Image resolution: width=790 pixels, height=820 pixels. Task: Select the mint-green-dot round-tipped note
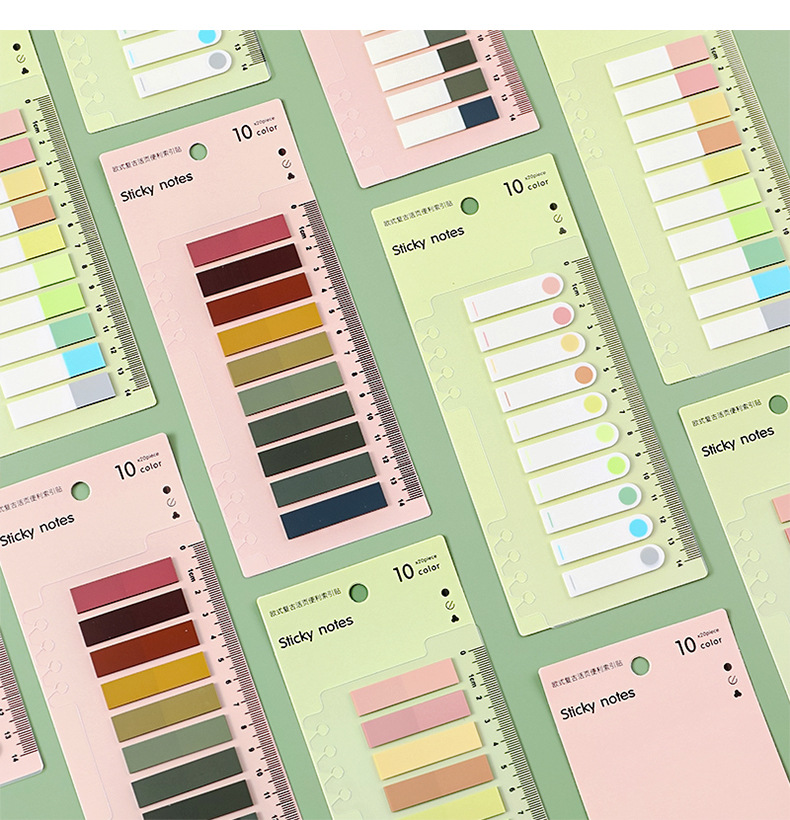tap(590, 507)
